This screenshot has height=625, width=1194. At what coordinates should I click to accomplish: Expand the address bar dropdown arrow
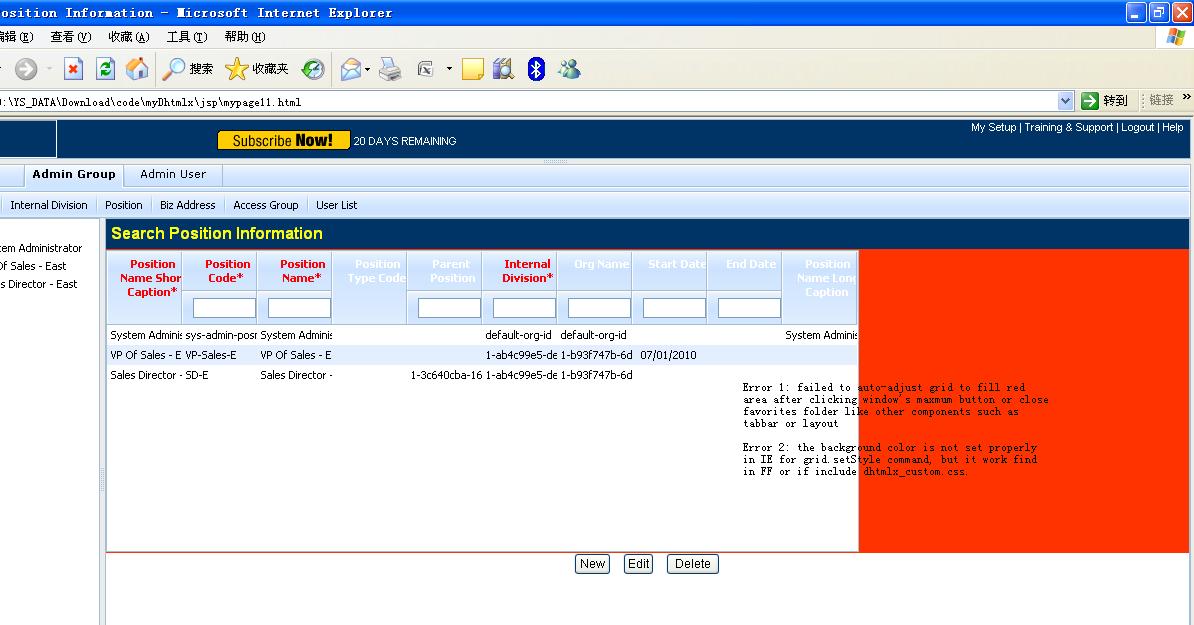[x=1065, y=101]
